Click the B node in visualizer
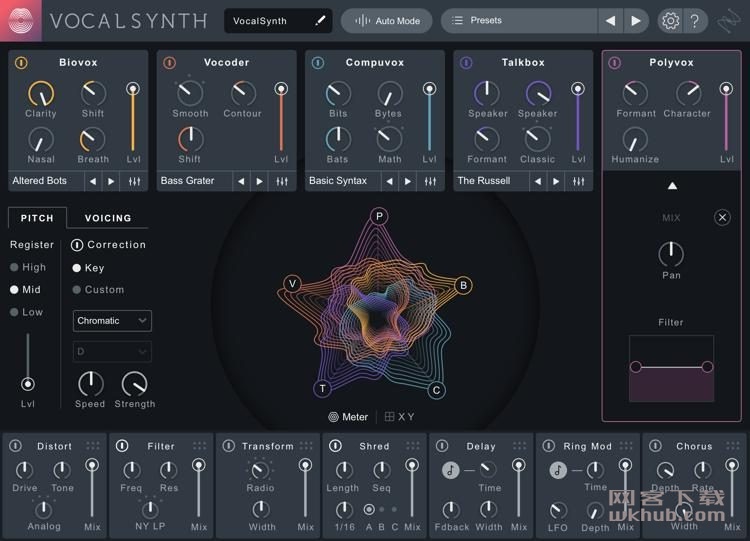750x541 pixels. click(463, 285)
